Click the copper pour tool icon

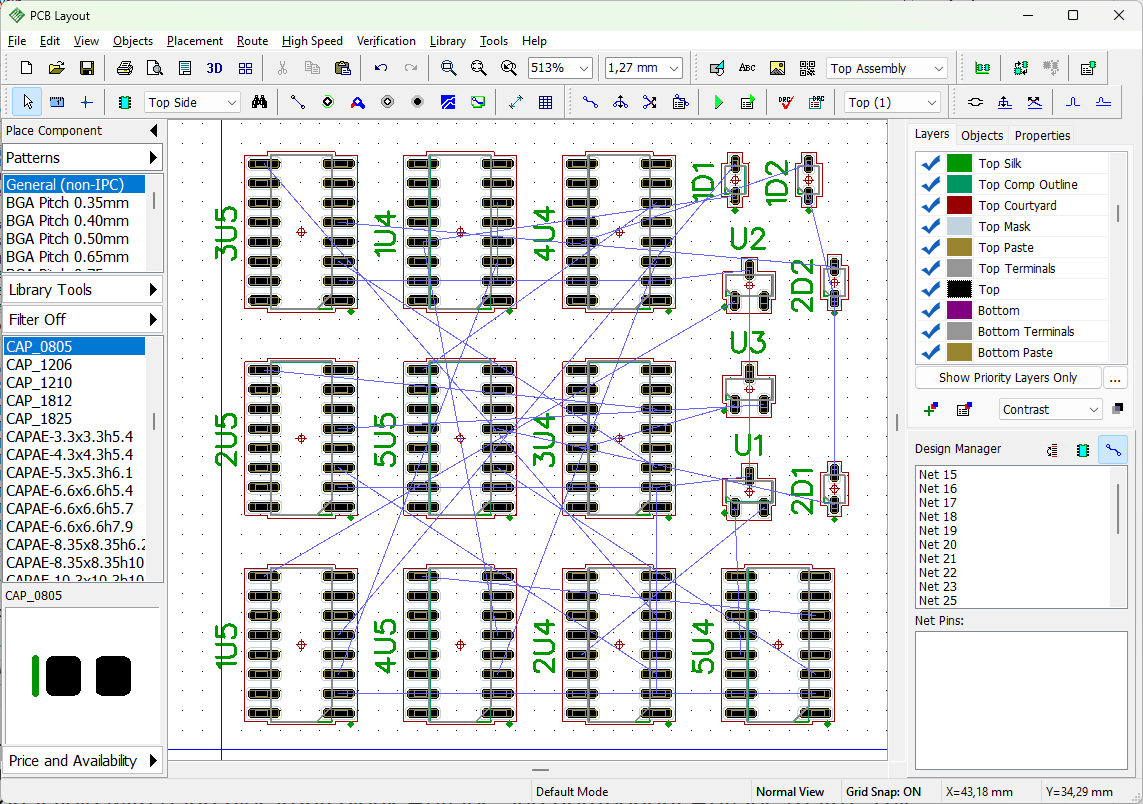448,102
